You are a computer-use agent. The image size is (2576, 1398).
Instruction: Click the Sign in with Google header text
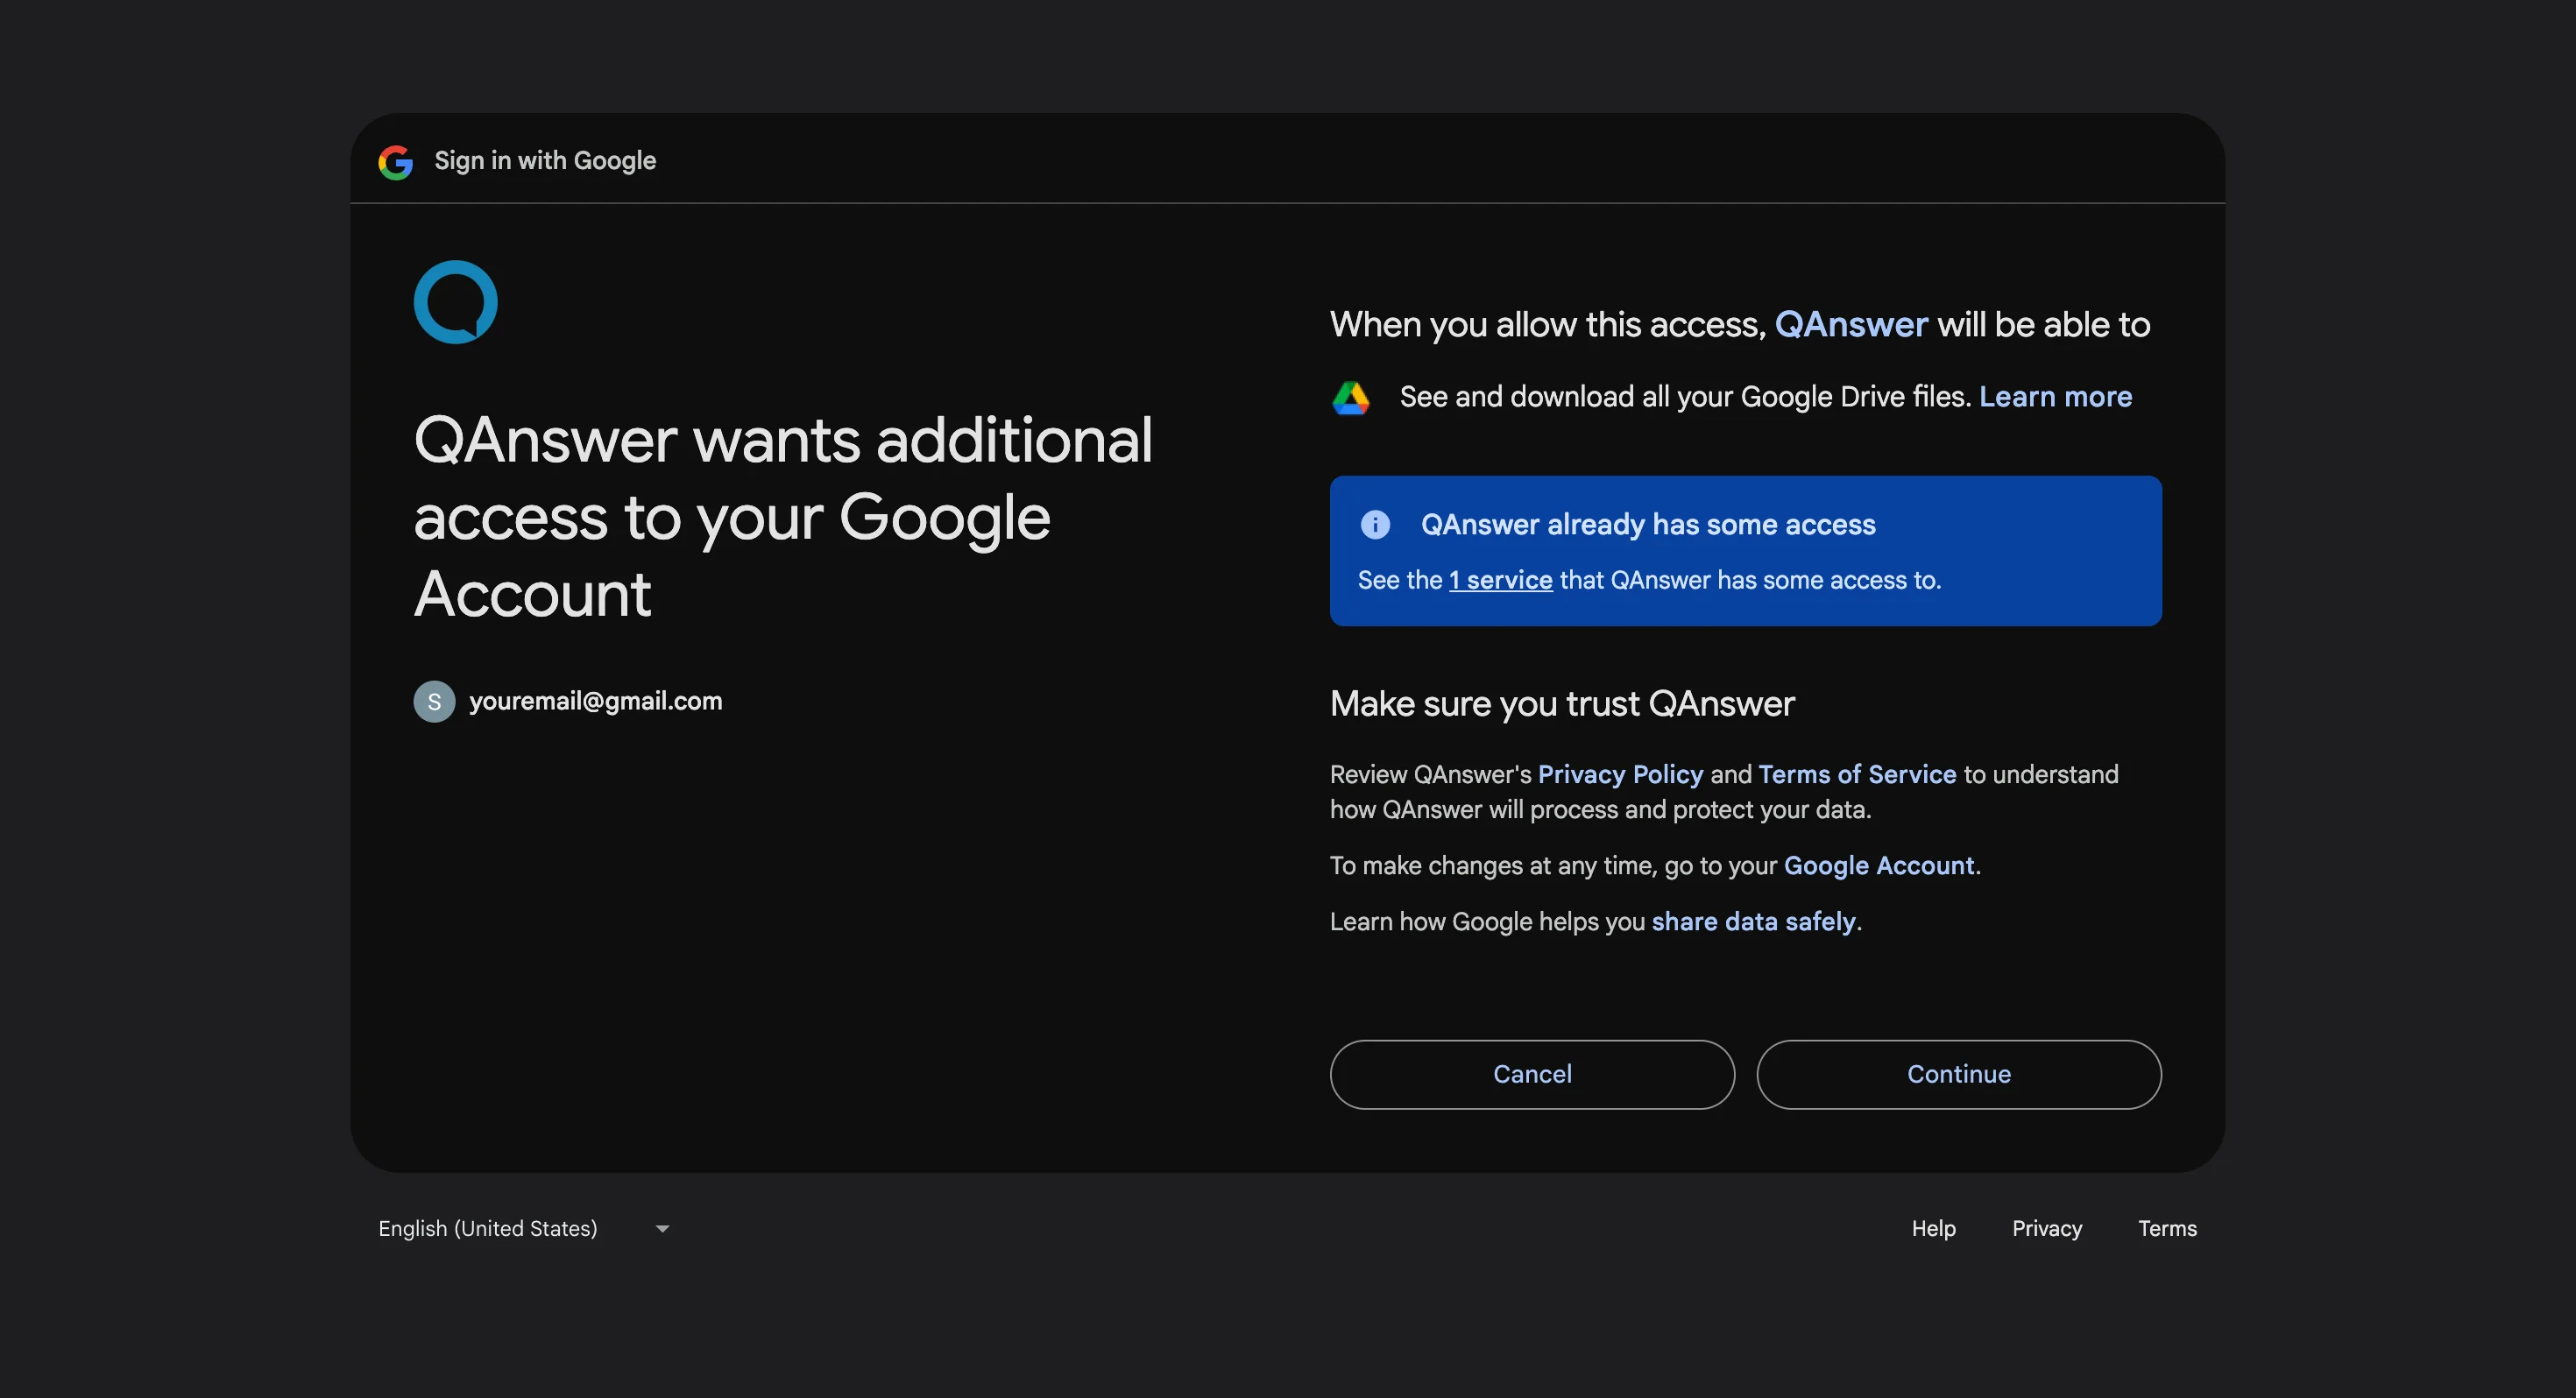[x=545, y=161]
